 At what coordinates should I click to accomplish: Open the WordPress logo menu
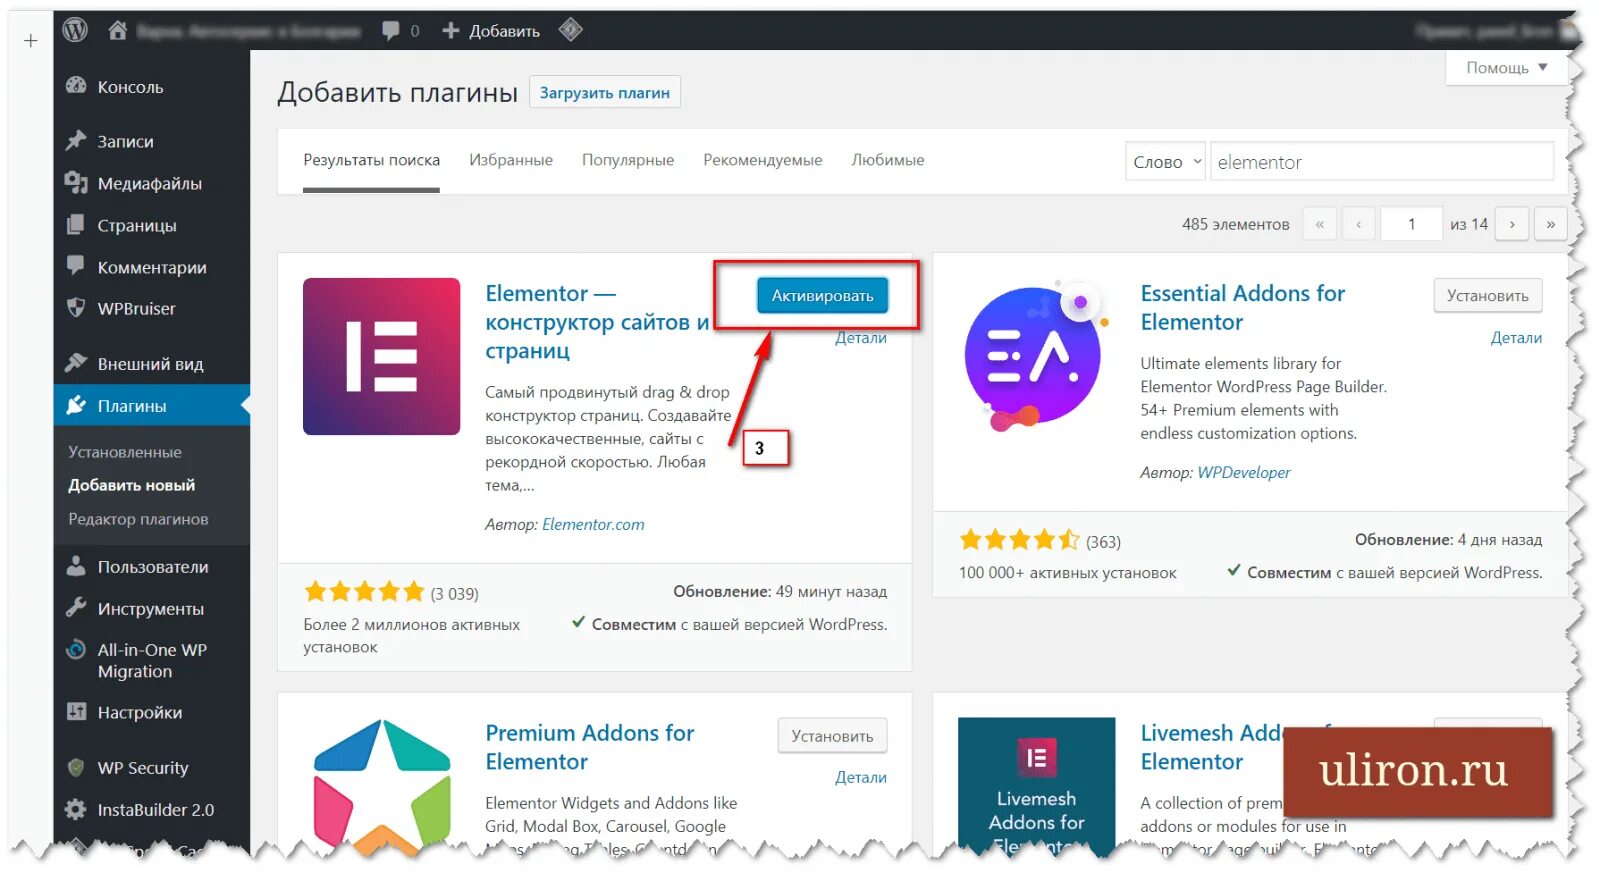(75, 30)
